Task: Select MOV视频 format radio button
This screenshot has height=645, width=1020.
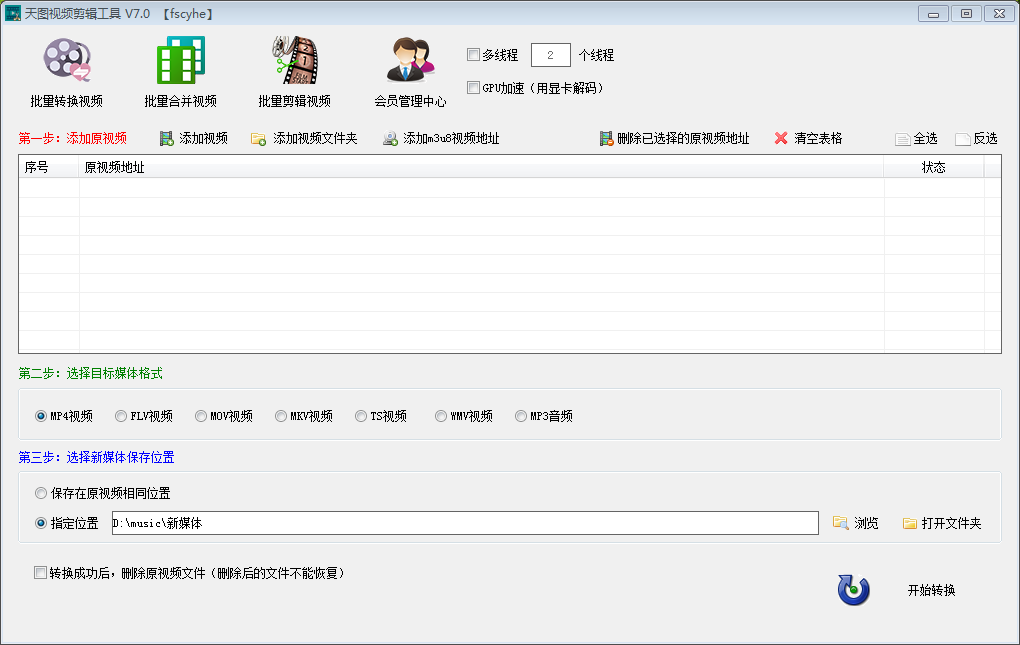Action: coord(201,416)
